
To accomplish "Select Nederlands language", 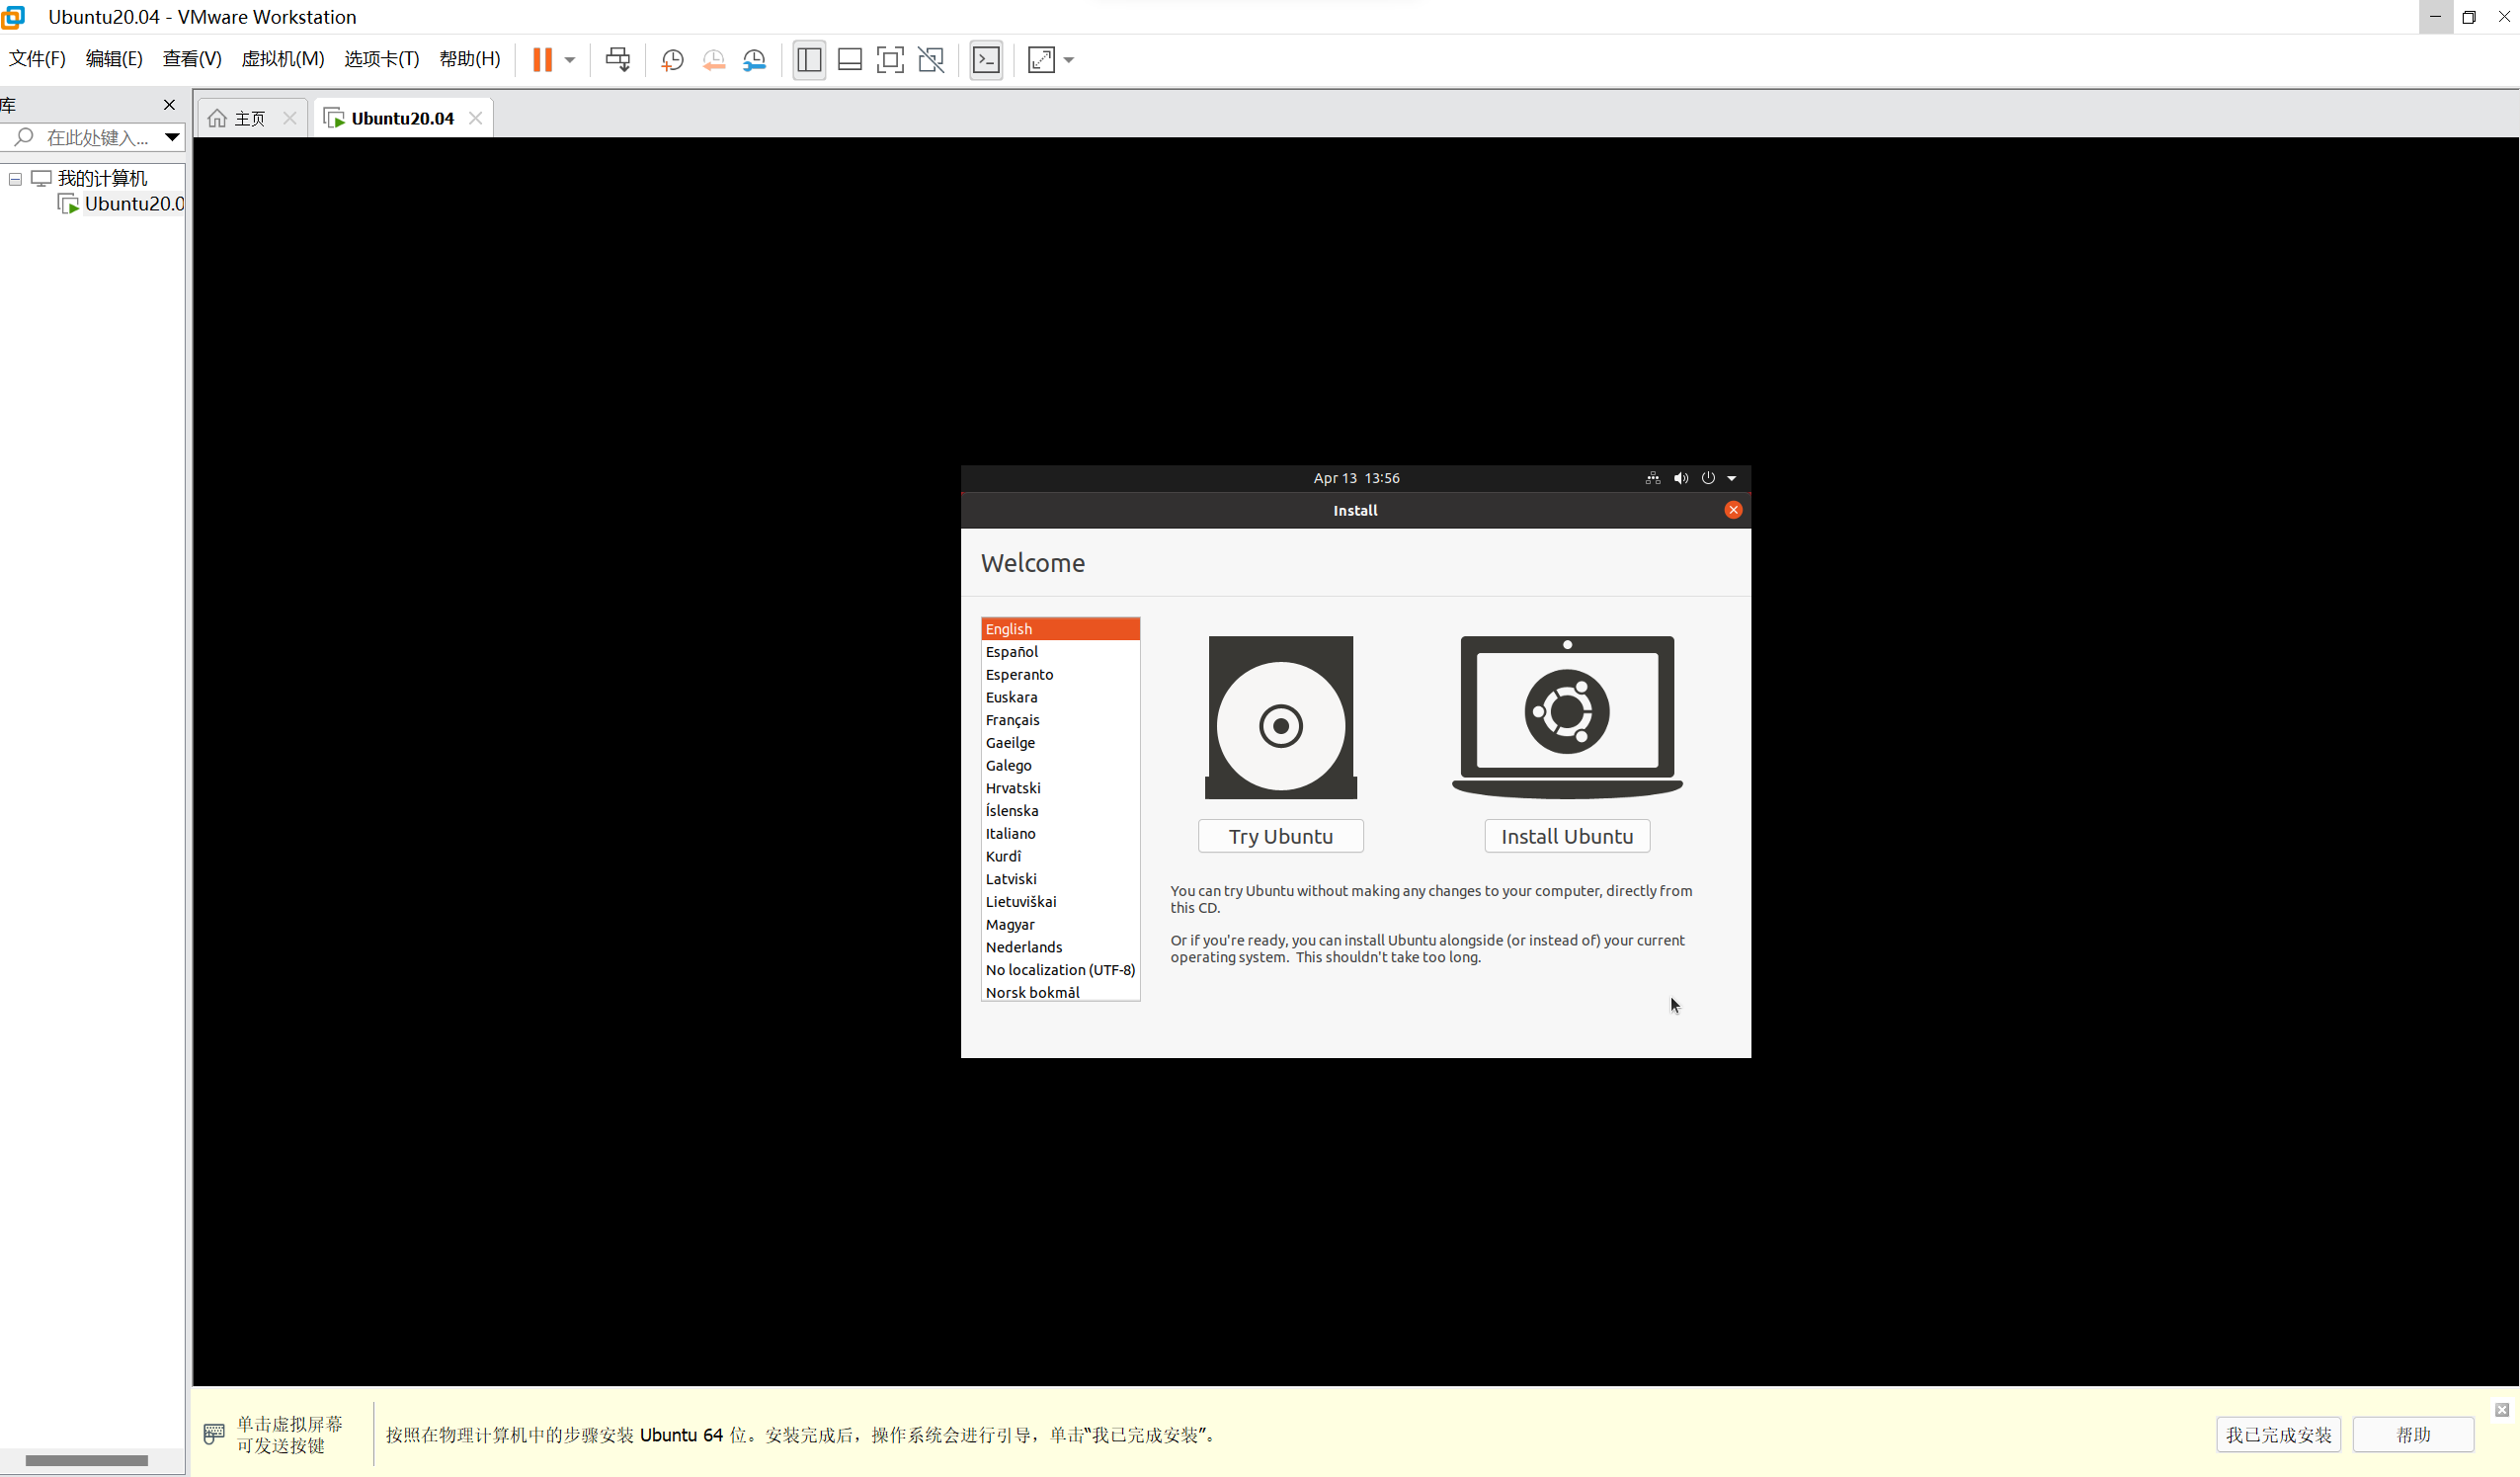I will (x=1060, y=947).
